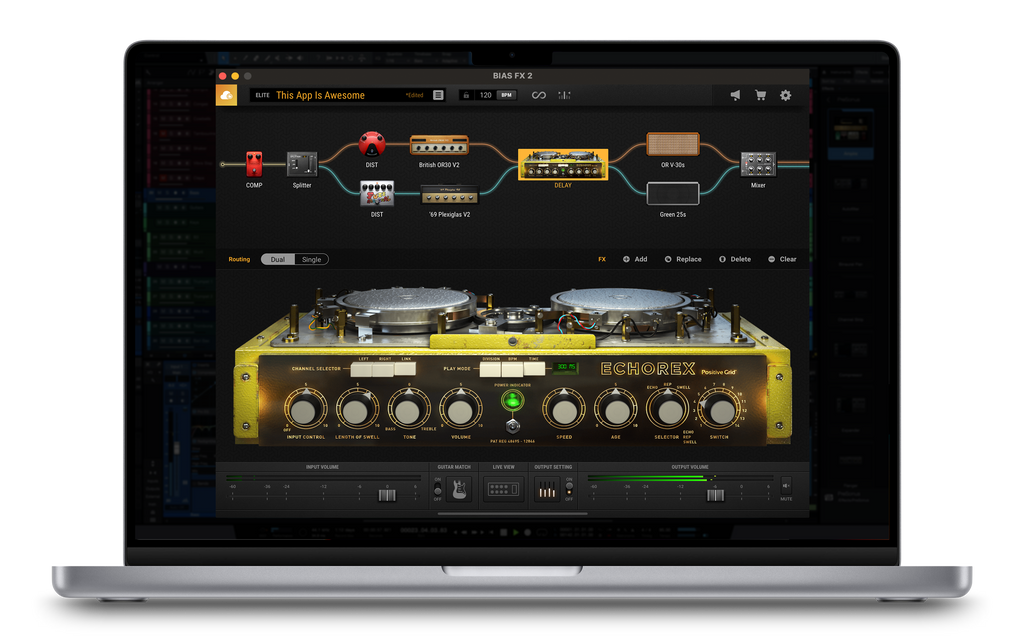
Task: Select the British OR30 V2 amp
Action: pos(440,146)
